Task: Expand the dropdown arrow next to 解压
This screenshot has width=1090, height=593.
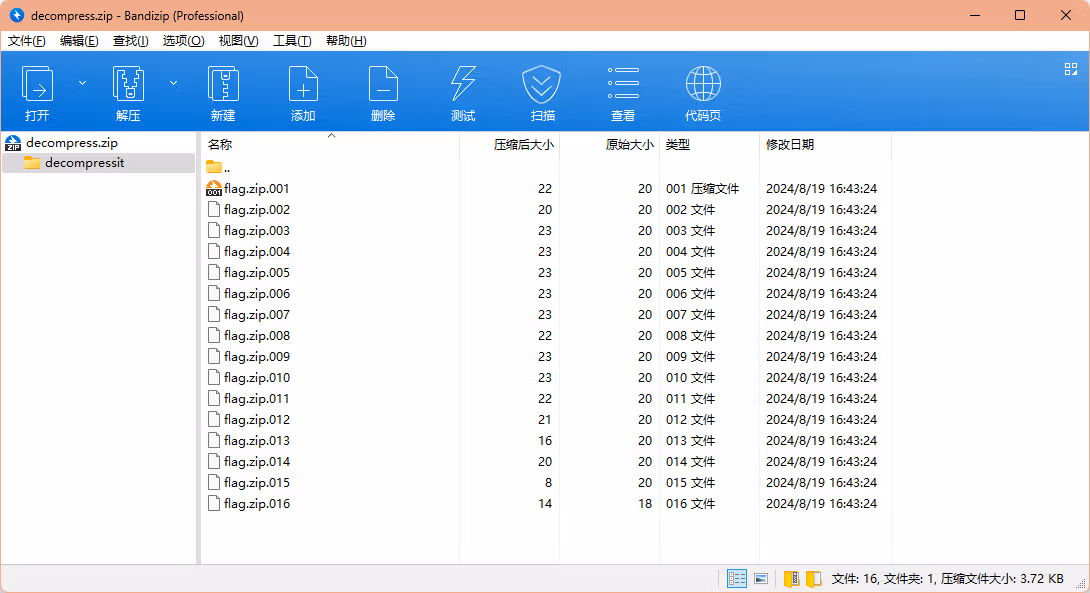Action: click(173, 83)
